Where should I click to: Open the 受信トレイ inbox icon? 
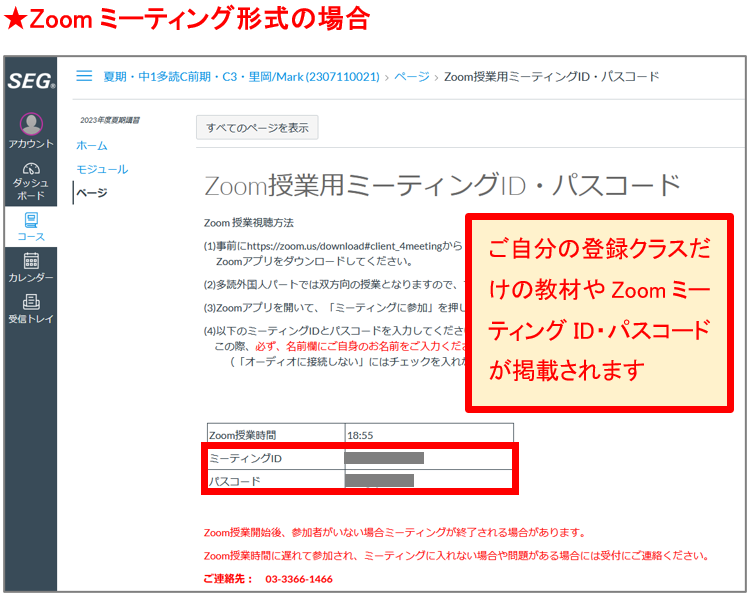(31, 303)
